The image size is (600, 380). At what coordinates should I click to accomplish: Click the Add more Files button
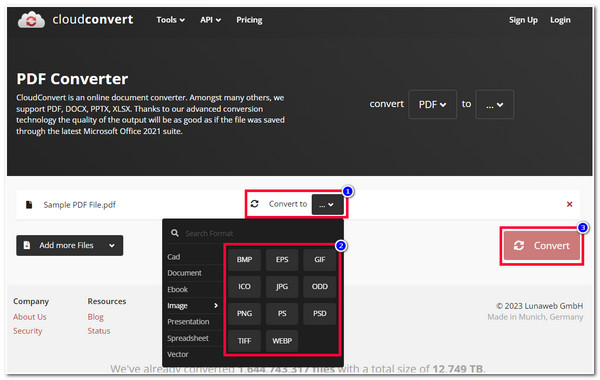69,245
